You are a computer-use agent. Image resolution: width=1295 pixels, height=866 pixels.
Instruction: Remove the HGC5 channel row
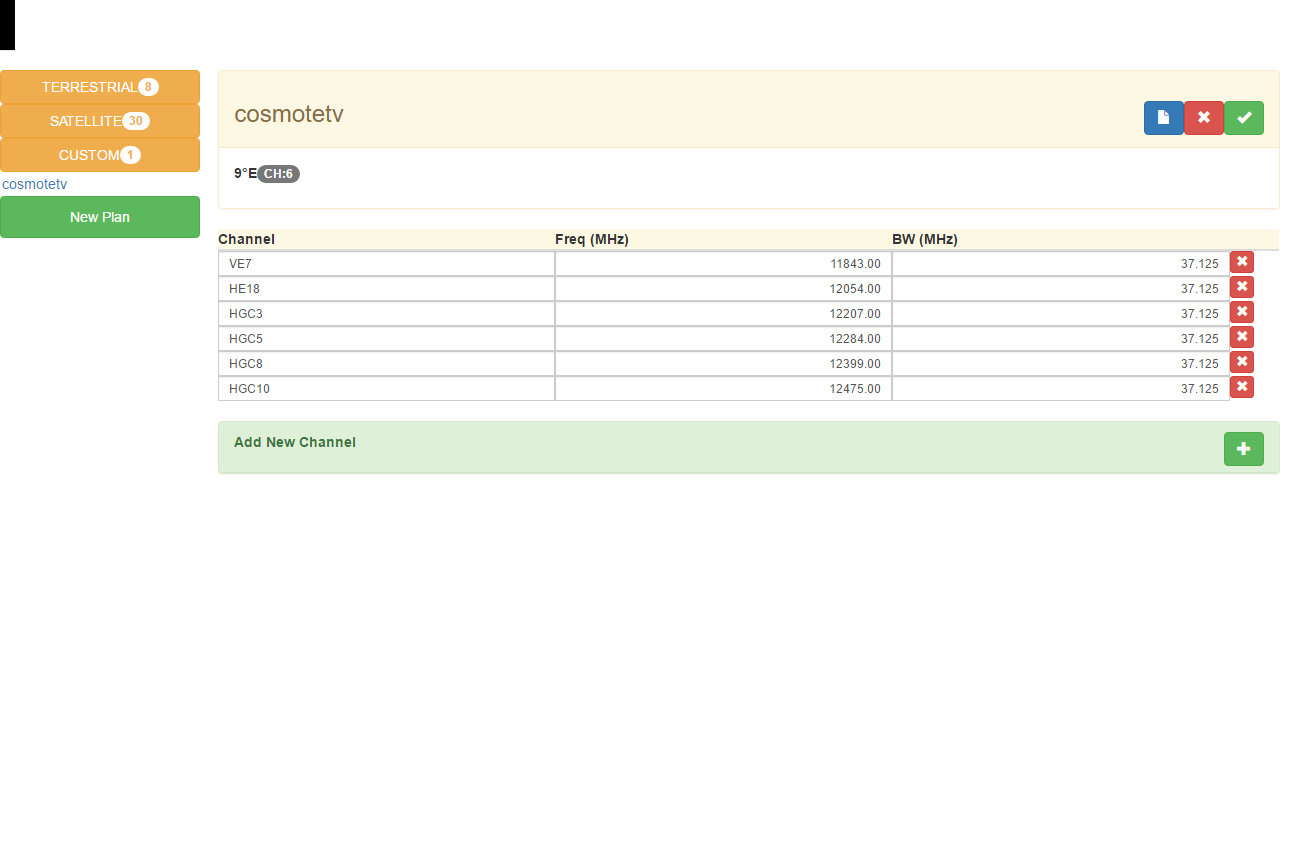[1242, 337]
